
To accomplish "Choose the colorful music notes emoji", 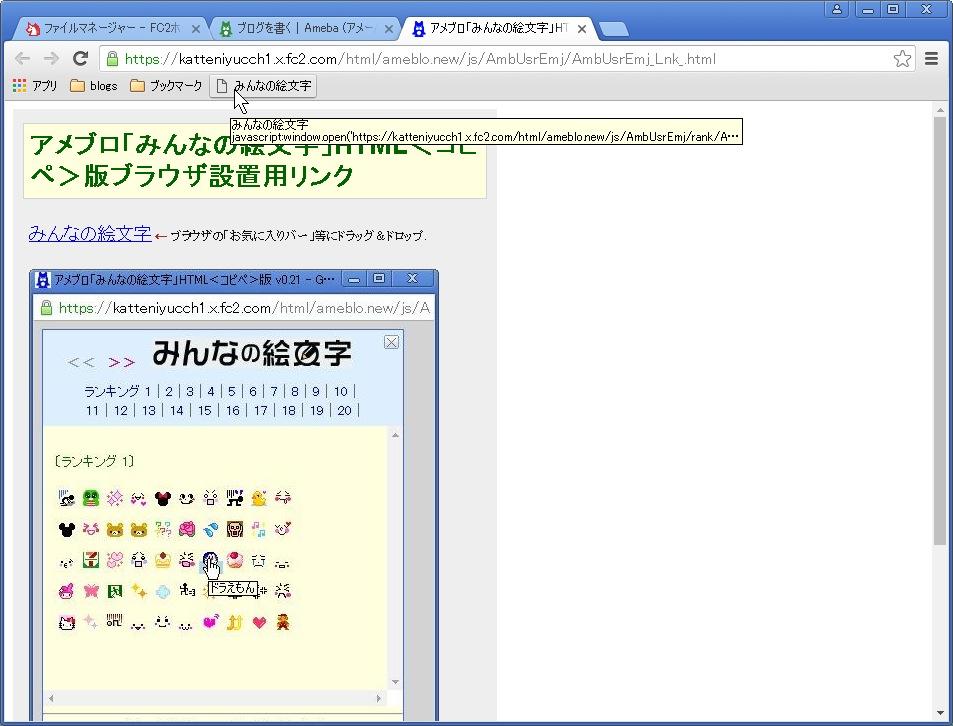I will pyautogui.click(x=259, y=529).
